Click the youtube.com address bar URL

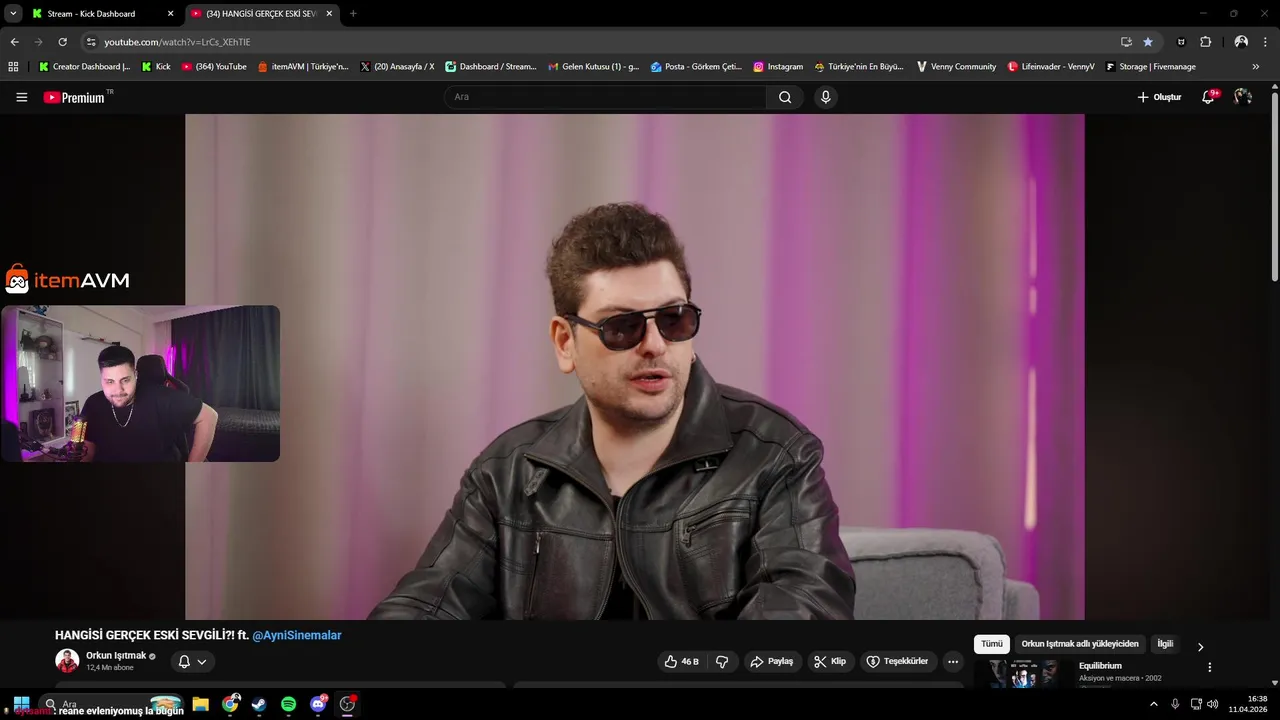pyautogui.click(x=177, y=42)
